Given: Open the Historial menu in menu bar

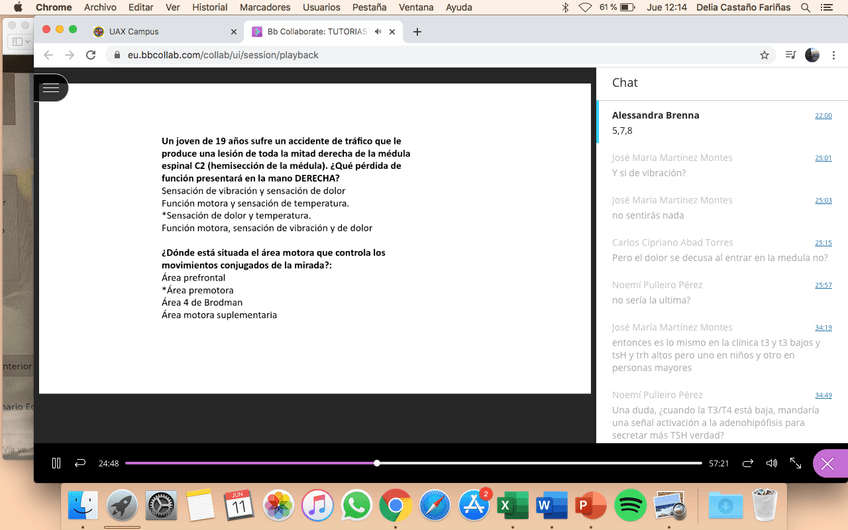Looking at the screenshot, I should tap(209, 7).
